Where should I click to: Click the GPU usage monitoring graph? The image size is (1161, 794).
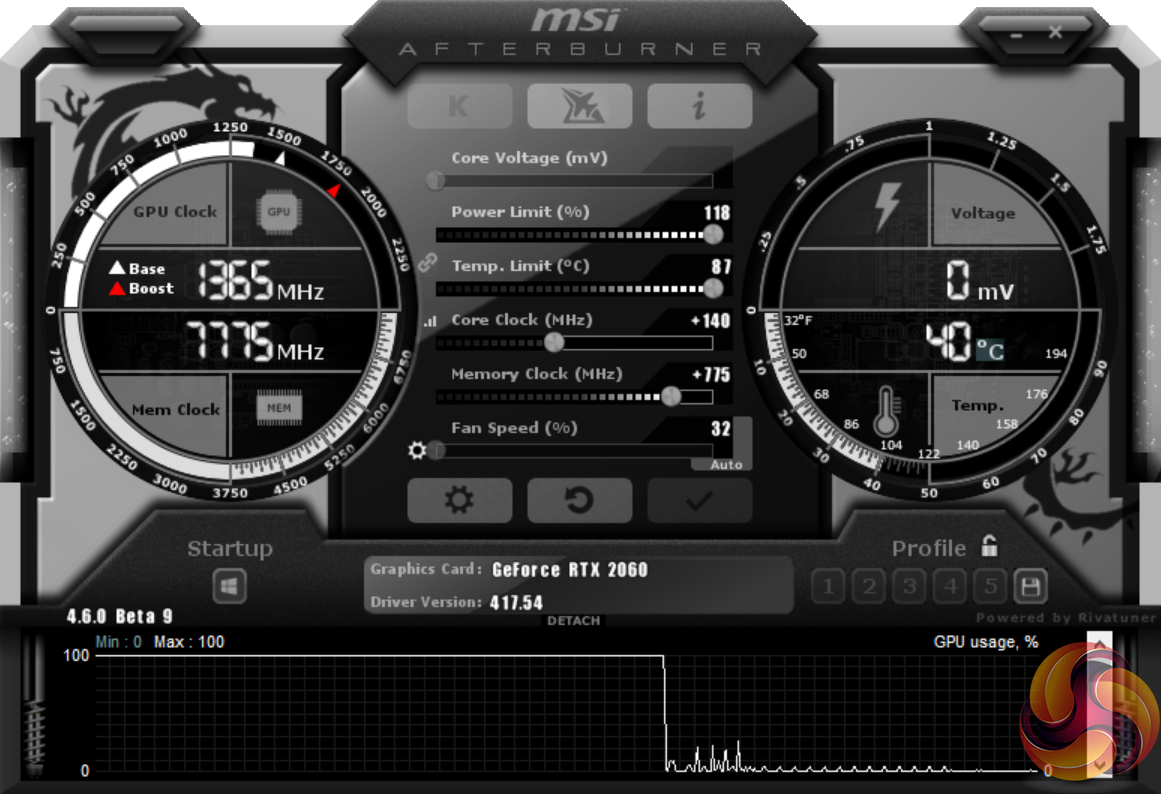click(x=566, y=714)
